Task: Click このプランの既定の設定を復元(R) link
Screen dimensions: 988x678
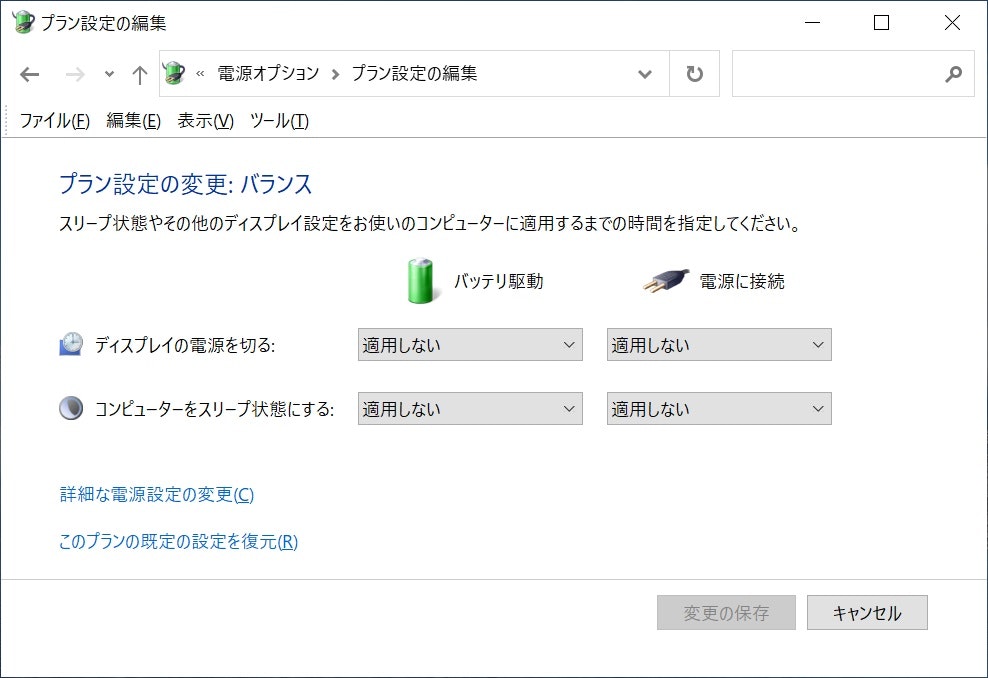Action: 178,541
